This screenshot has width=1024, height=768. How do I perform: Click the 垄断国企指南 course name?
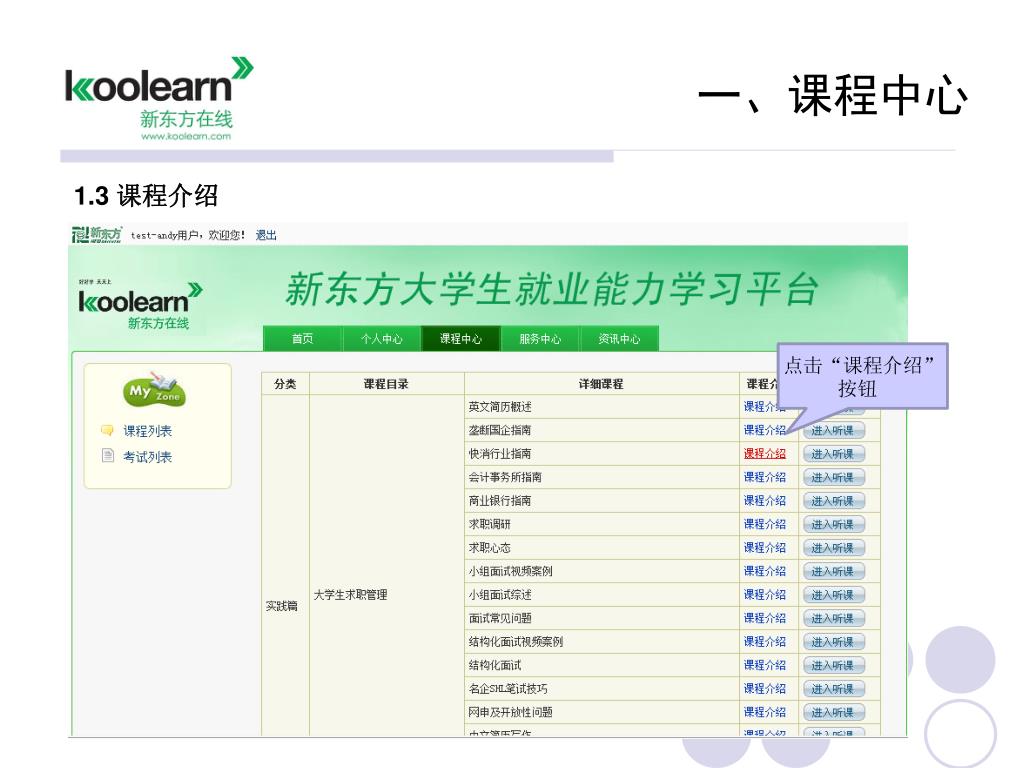pyautogui.click(x=500, y=430)
